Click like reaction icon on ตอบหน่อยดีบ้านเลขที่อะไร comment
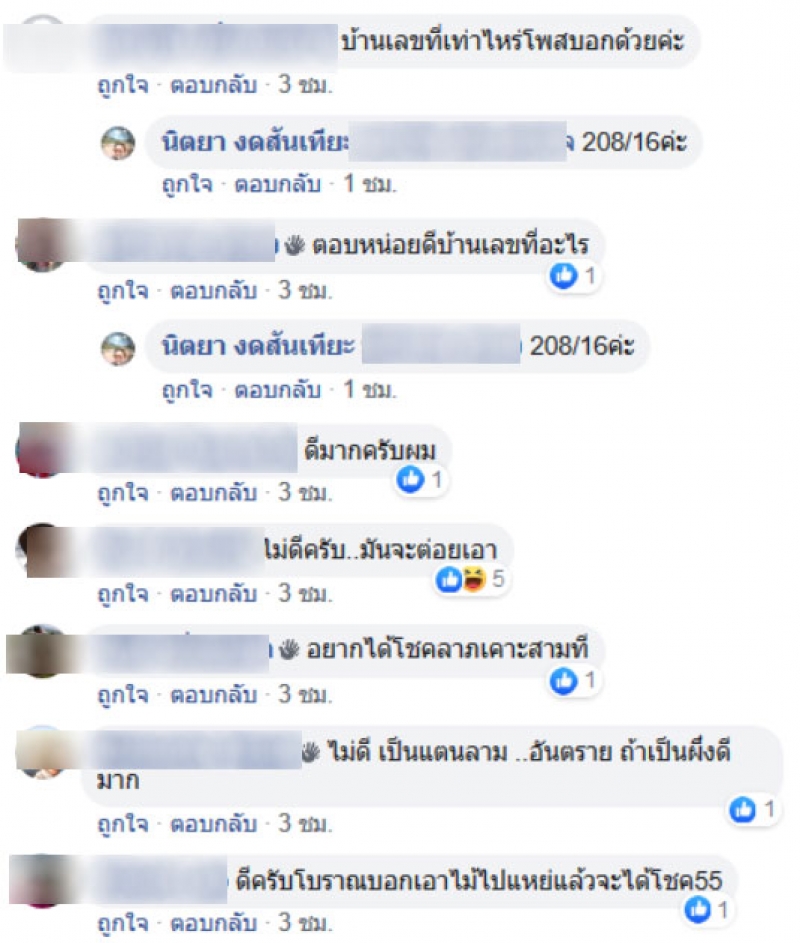This screenshot has width=800, height=943. click(x=564, y=276)
